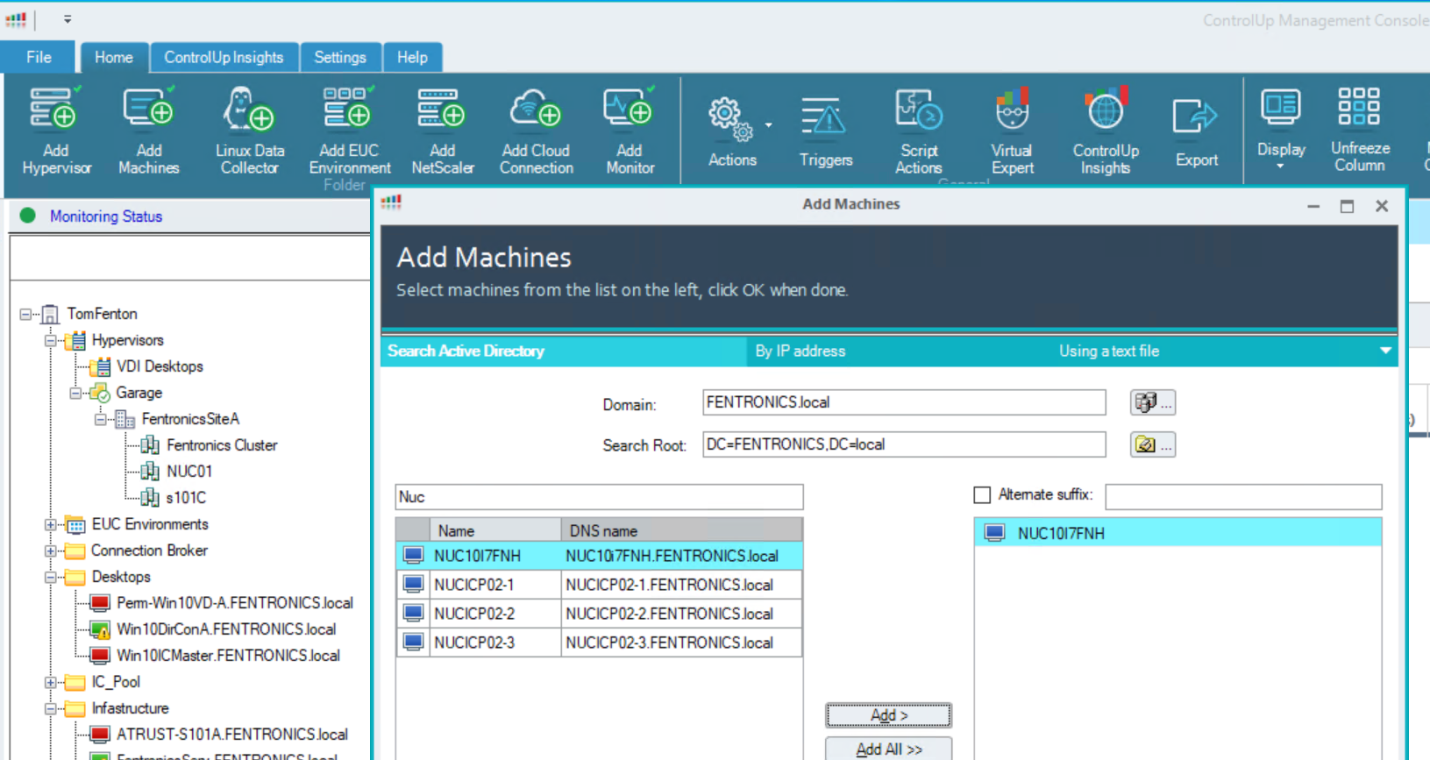Click the Add All >> button
The image size is (1430, 760).
click(x=888, y=748)
